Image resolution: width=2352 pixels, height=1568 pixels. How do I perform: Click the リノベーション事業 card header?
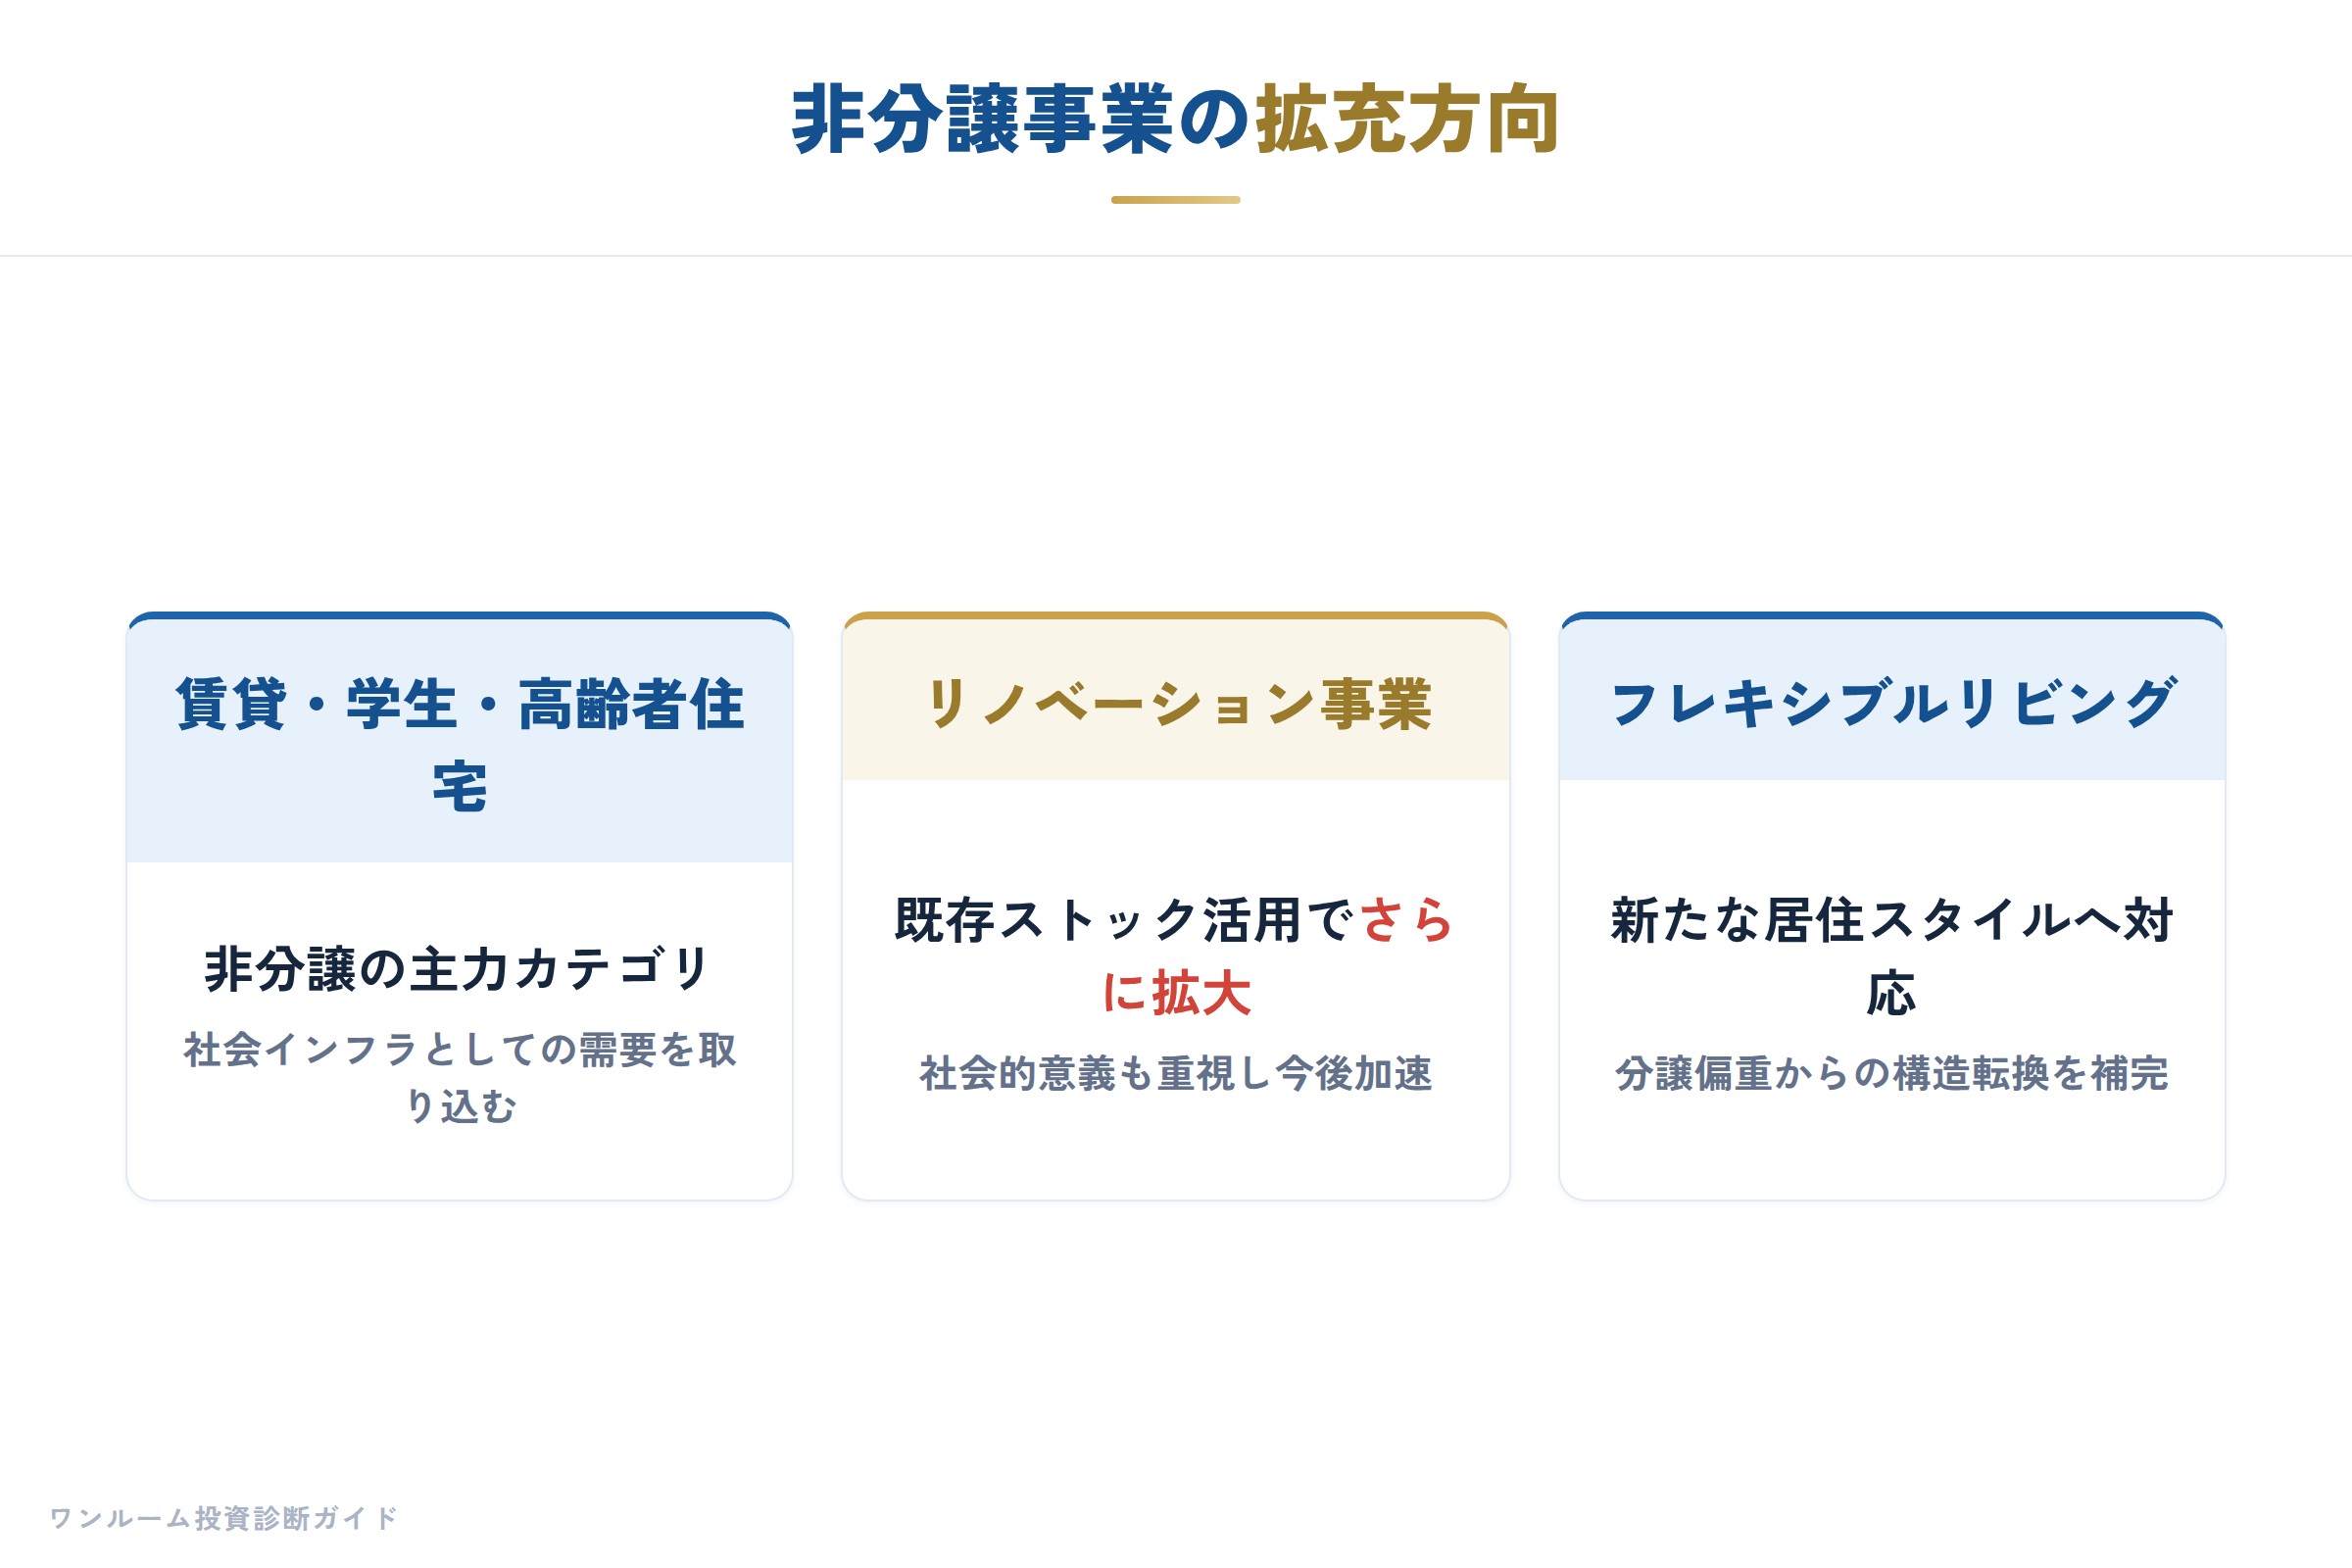(1176, 700)
